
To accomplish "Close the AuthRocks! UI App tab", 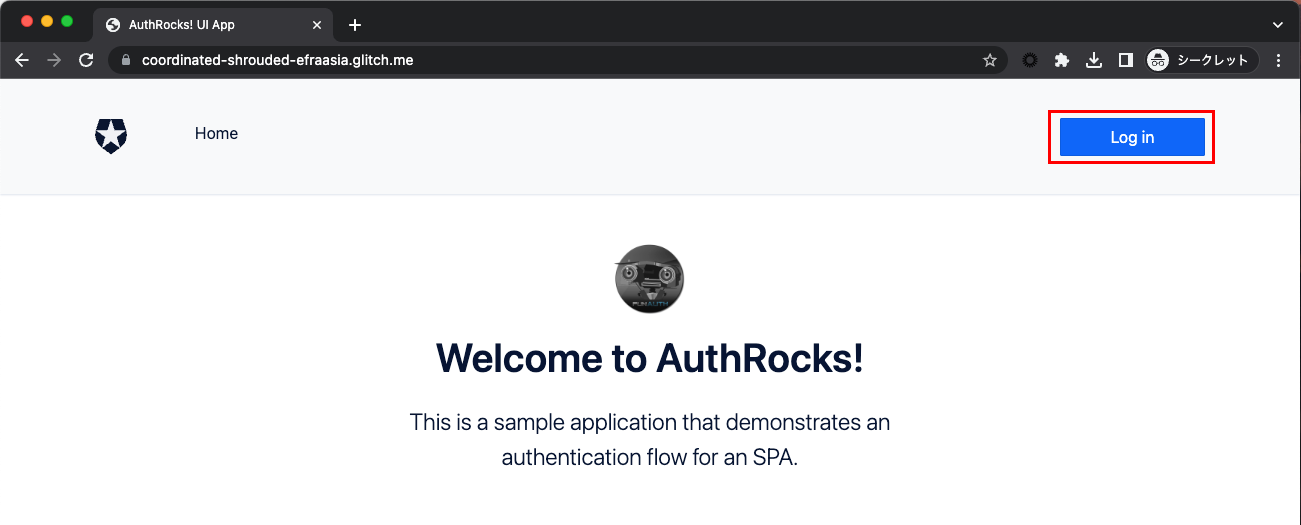I will click(x=317, y=25).
